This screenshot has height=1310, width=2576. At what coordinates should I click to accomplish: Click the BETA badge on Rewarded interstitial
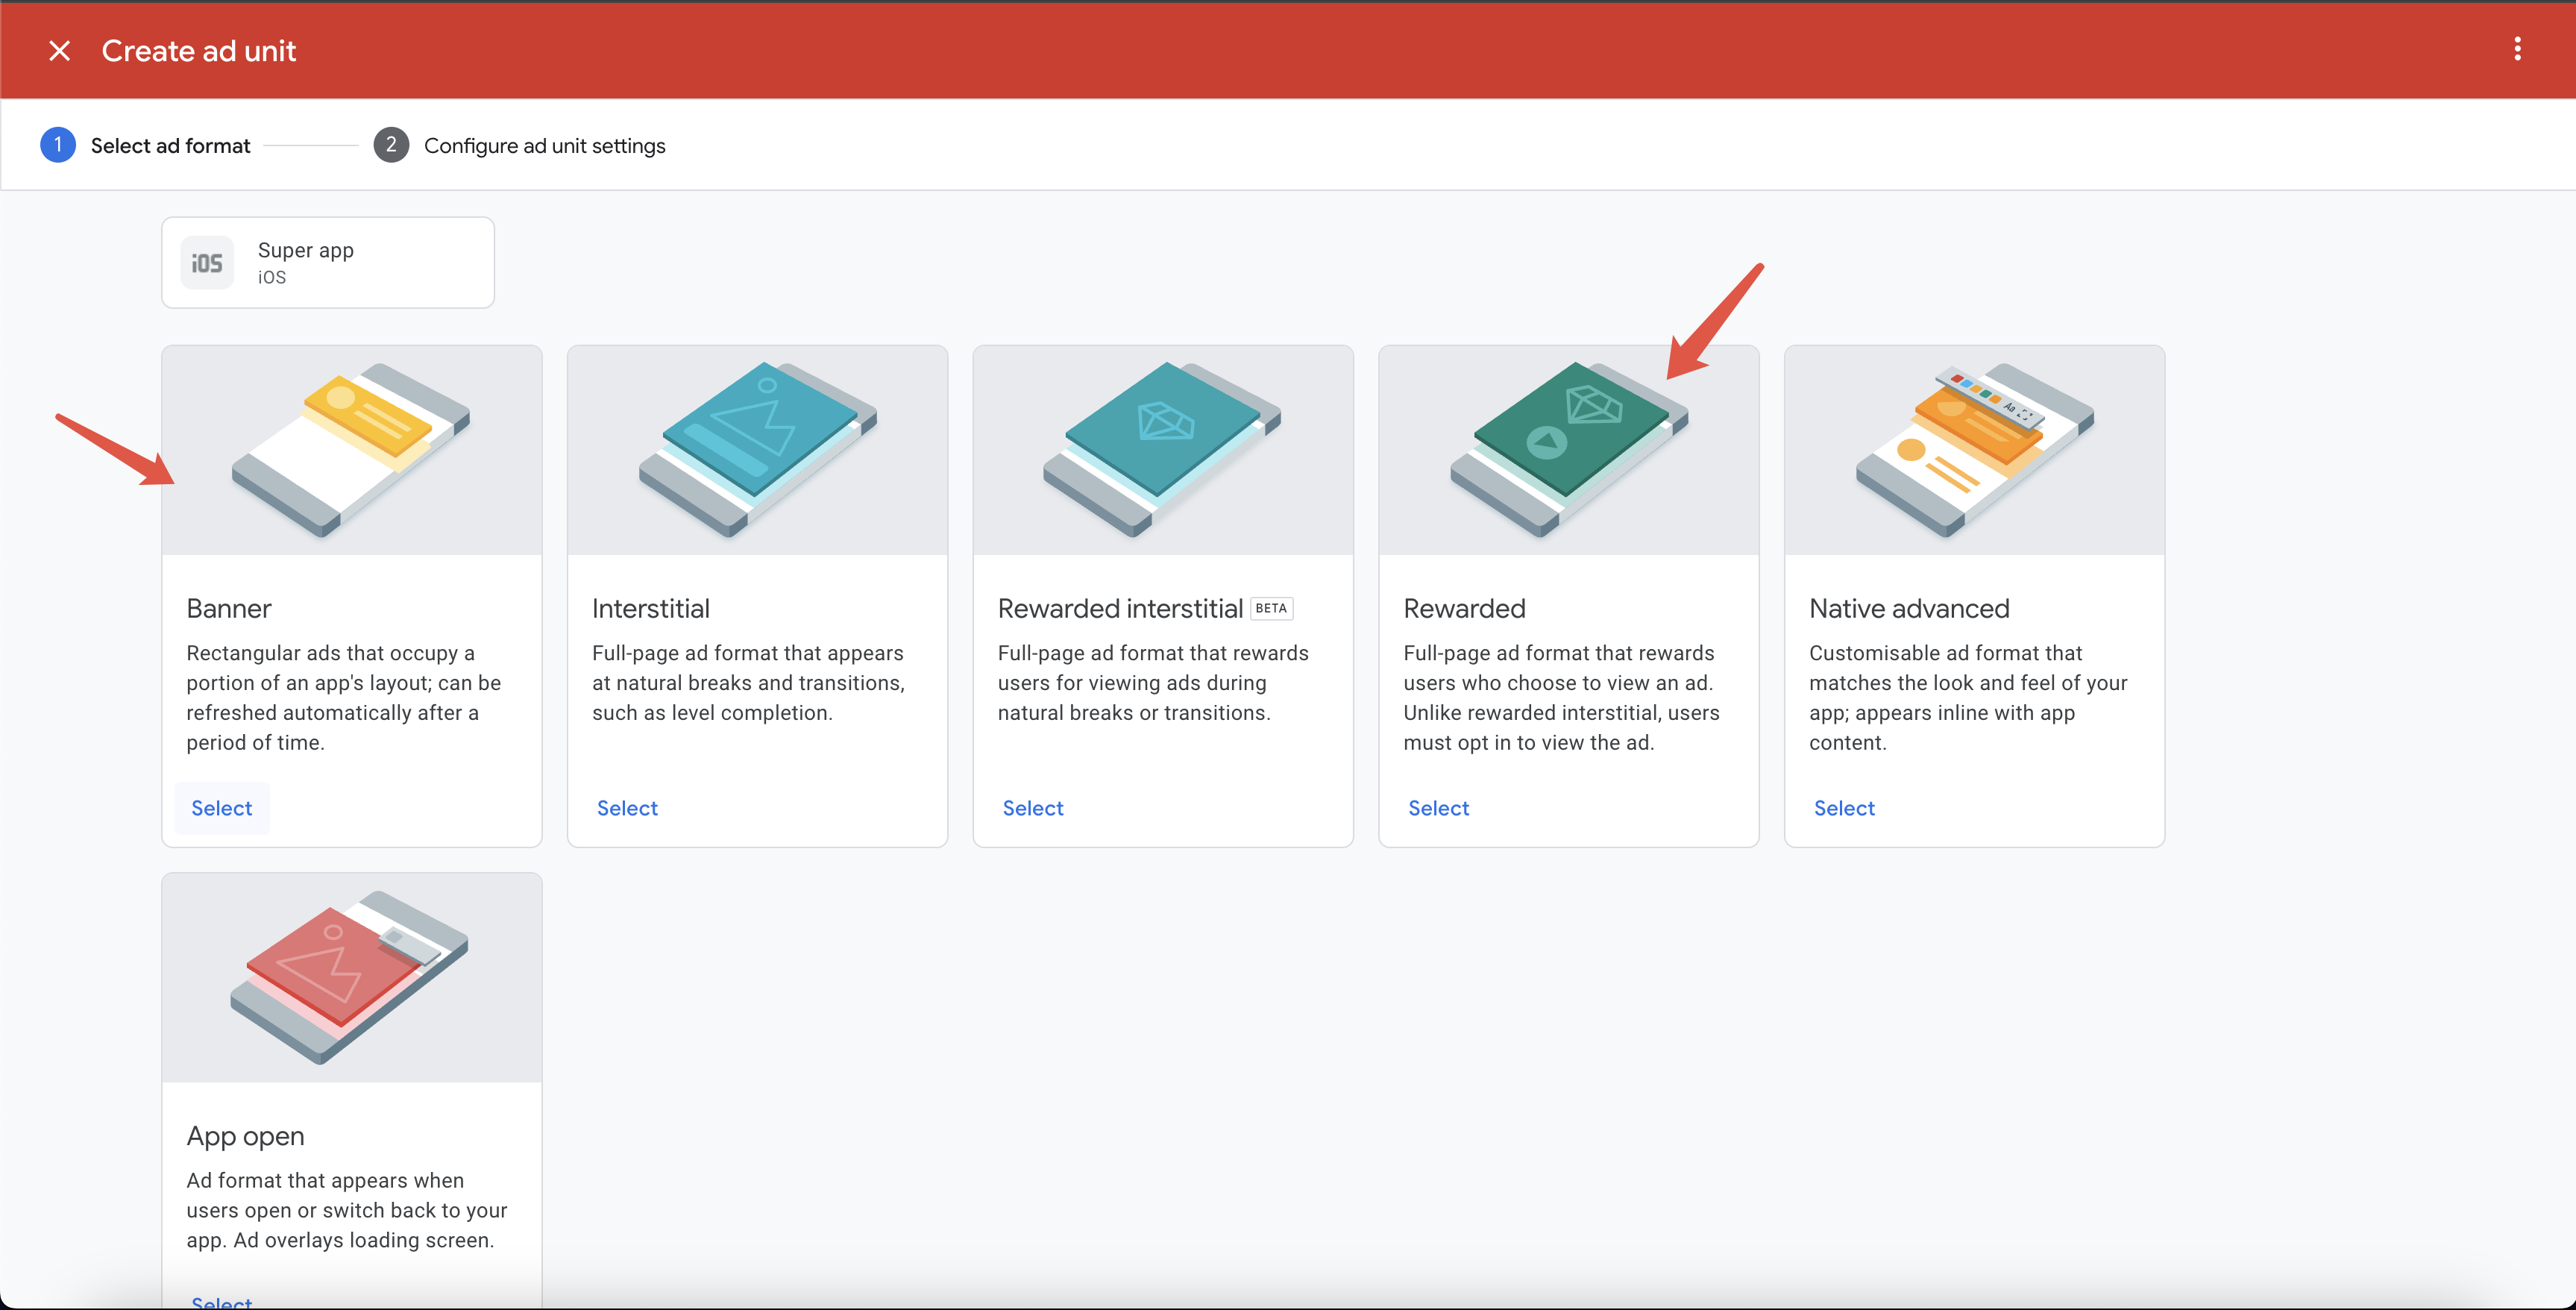click(1271, 608)
